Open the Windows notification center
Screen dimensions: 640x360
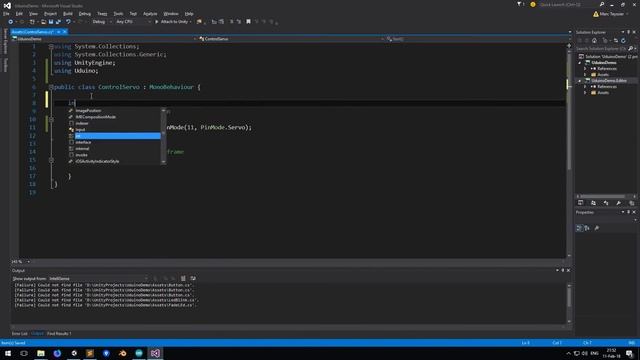coord(629,353)
